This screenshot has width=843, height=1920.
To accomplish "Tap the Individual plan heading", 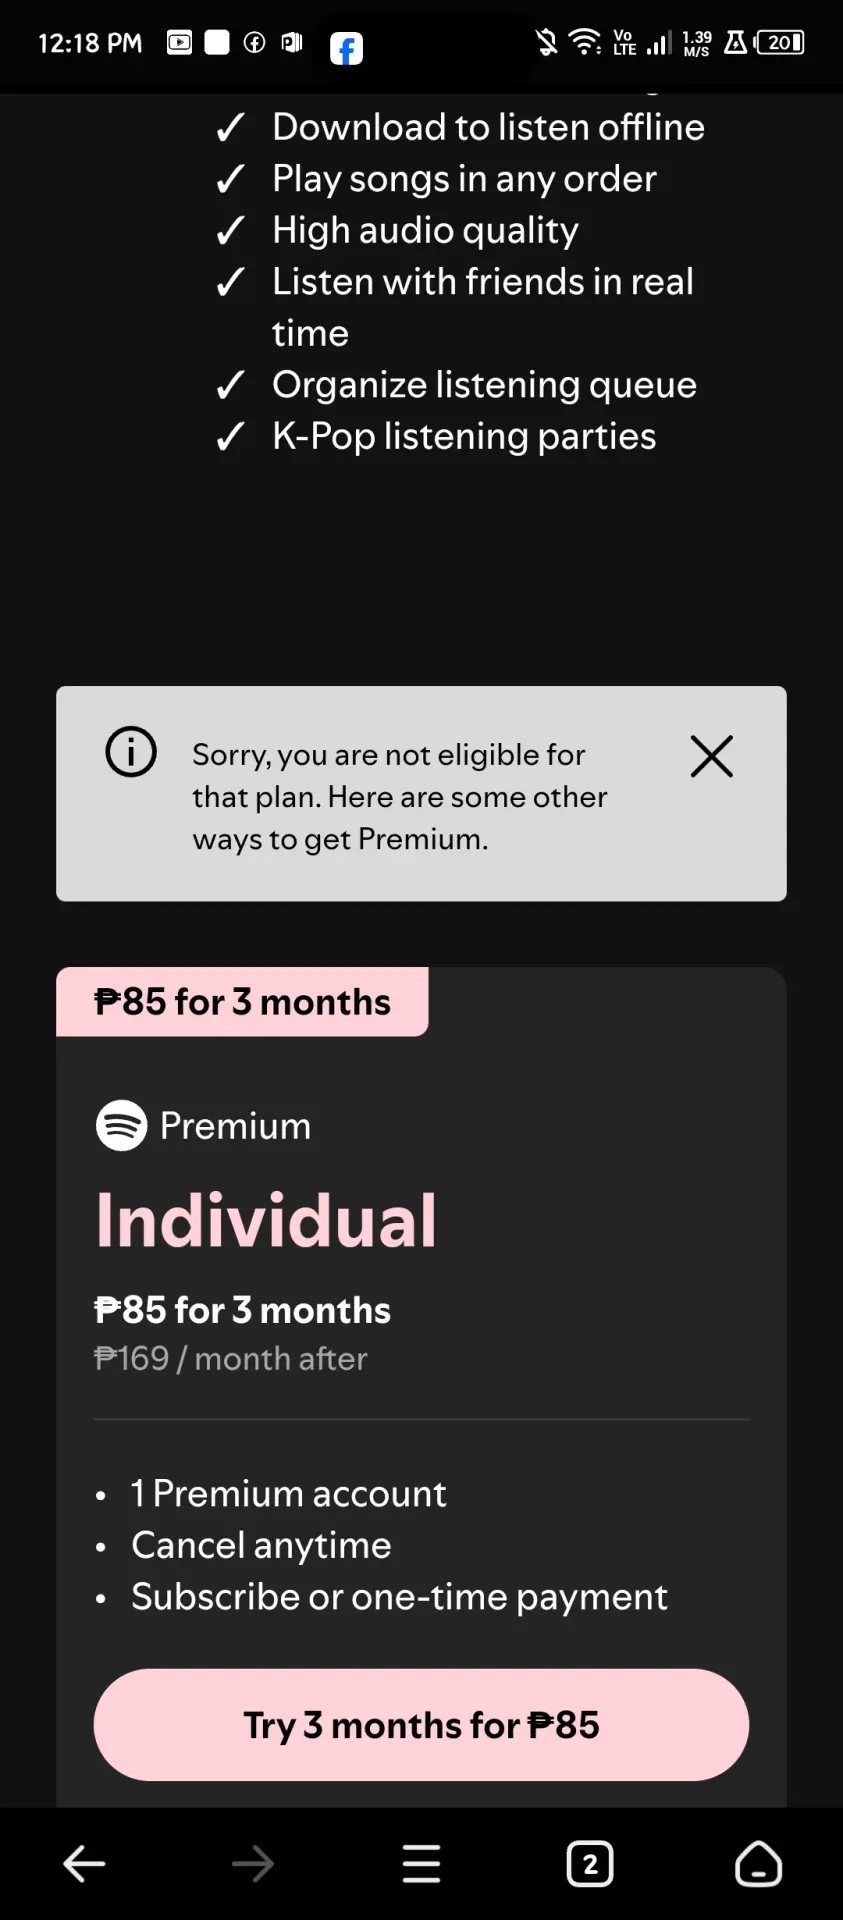I will point(266,1220).
